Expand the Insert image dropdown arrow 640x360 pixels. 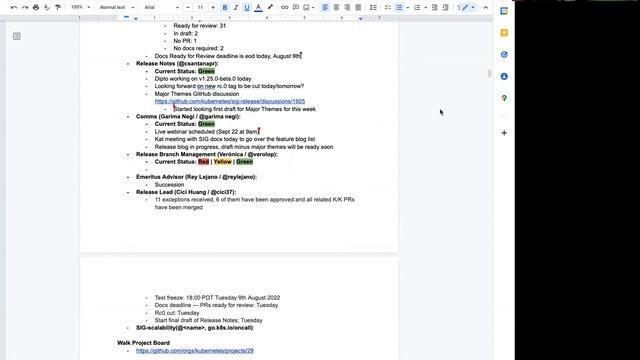(x=313, y=7)
